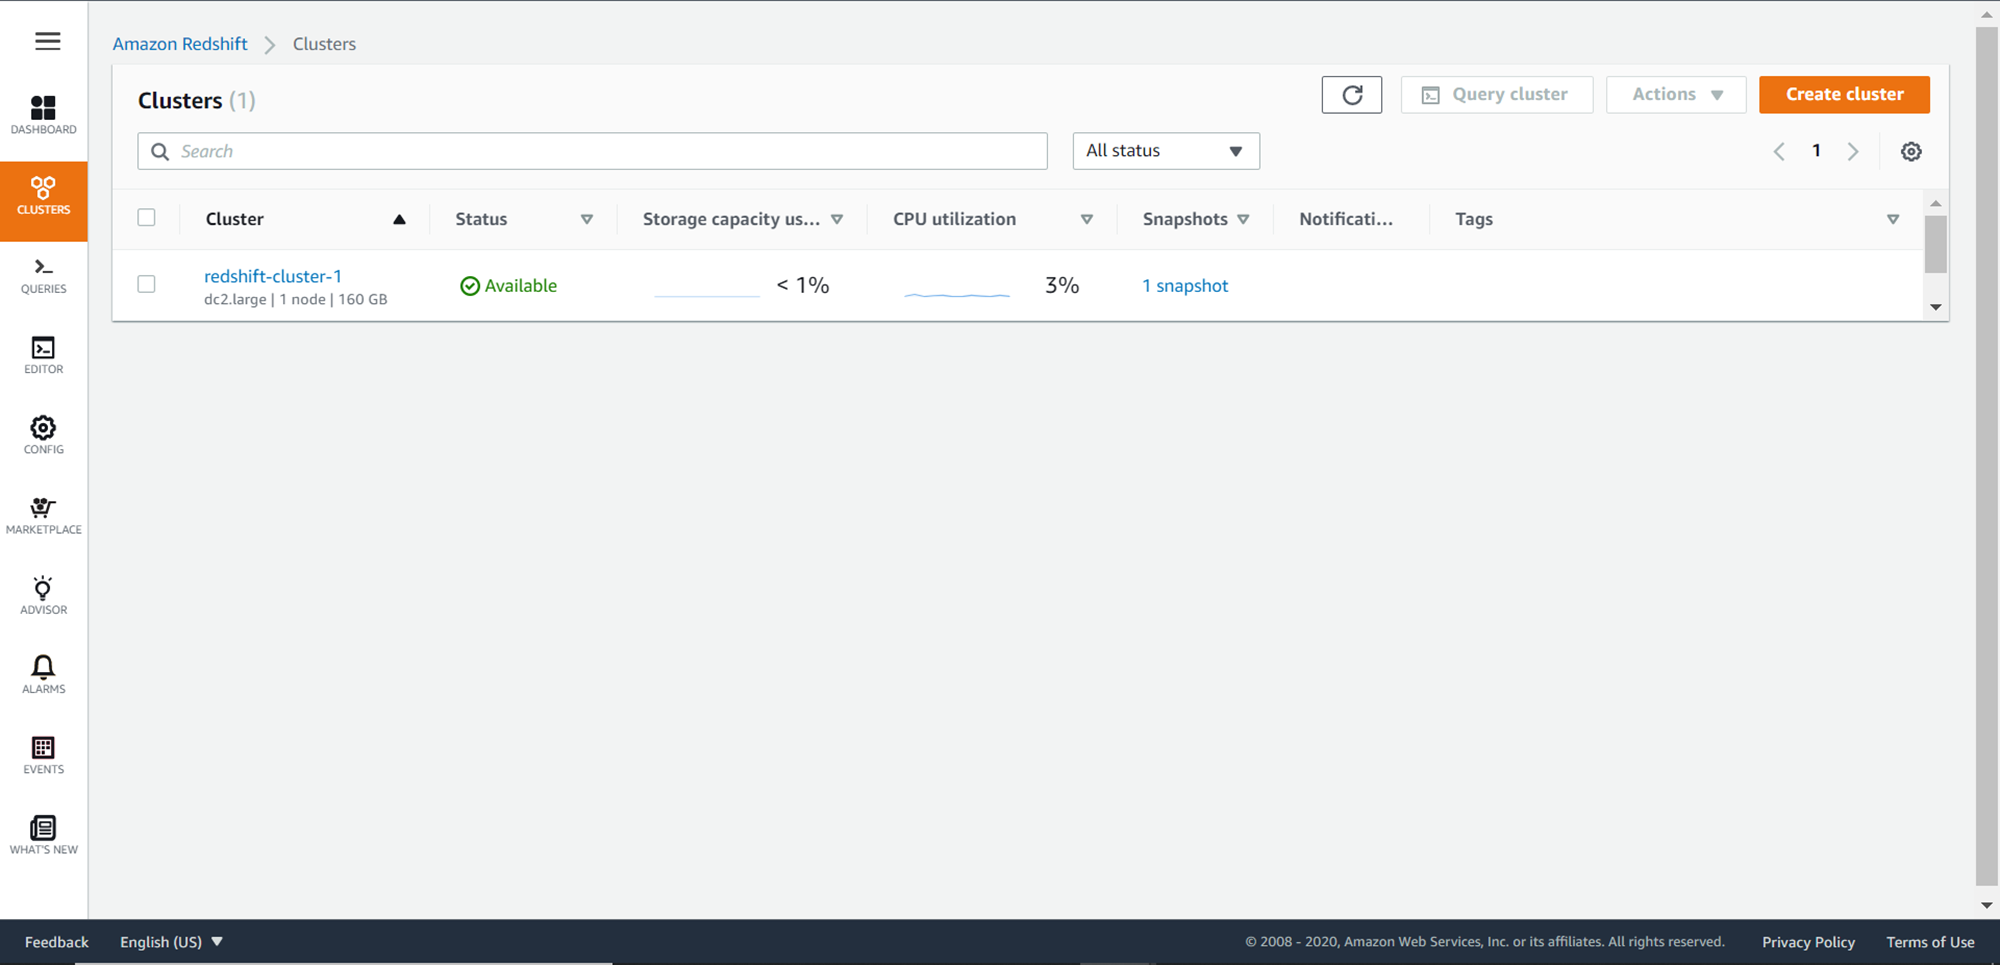This screenshot has height=965, width=2000.
Task: Open the Config sidebar icon
Action: pyautogui.click(x=43, y=436)
